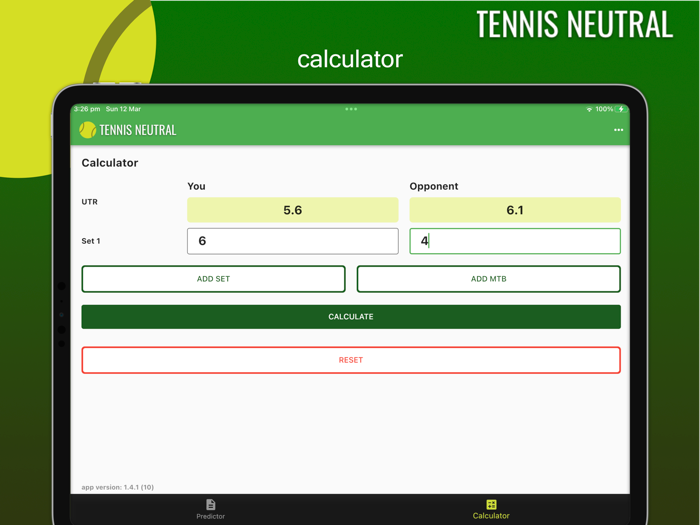Image resolution: width=700 pixels, height=525 pixels.
Task: Run the CALCULATE button
Action: pos(351,317)
